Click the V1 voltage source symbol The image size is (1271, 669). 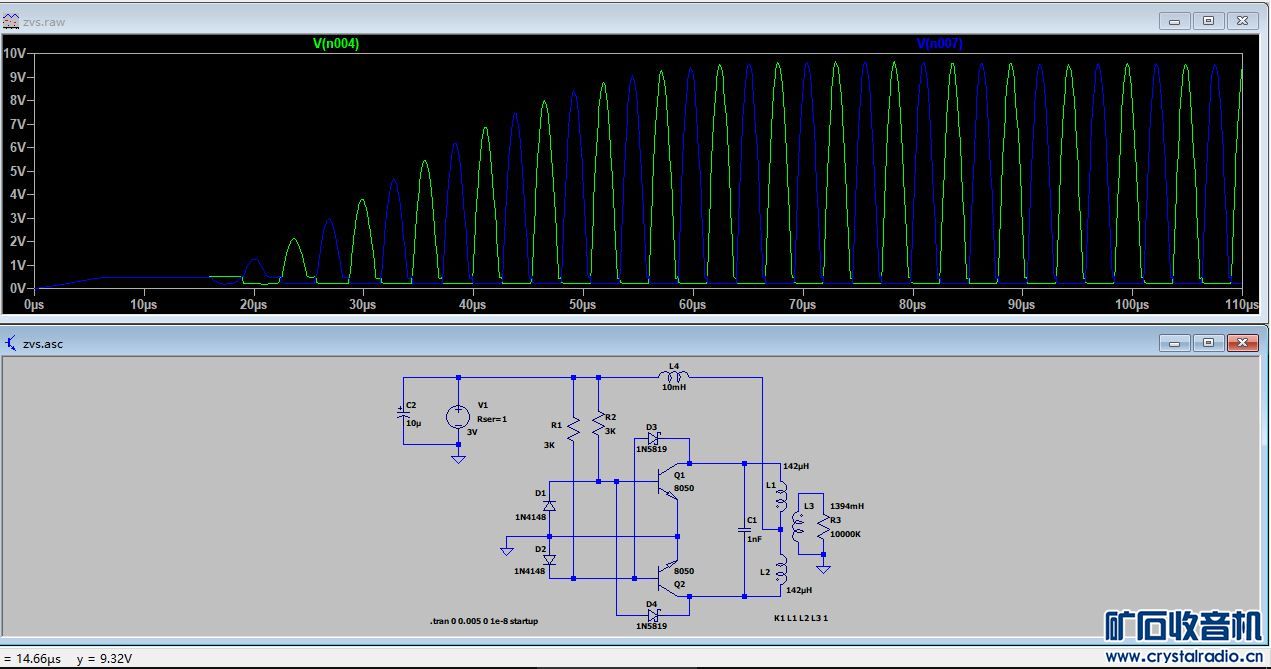click(458, 417)
